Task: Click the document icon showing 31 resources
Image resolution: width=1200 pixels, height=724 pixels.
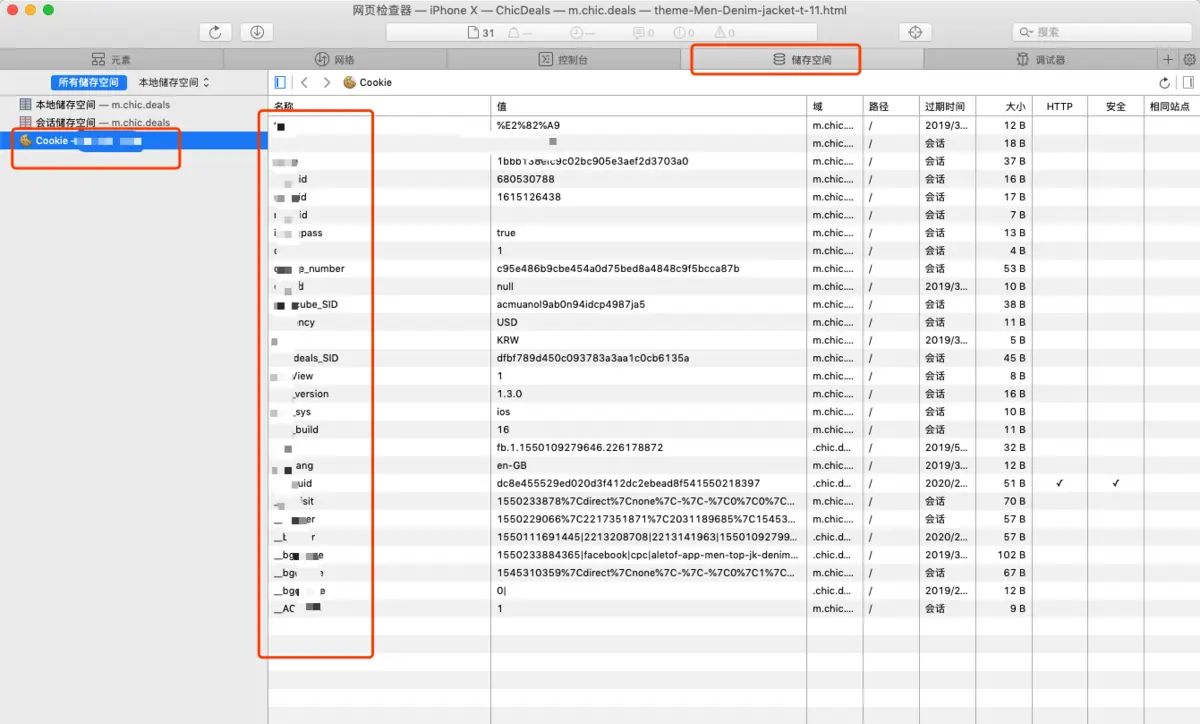Action: point(477,32)
